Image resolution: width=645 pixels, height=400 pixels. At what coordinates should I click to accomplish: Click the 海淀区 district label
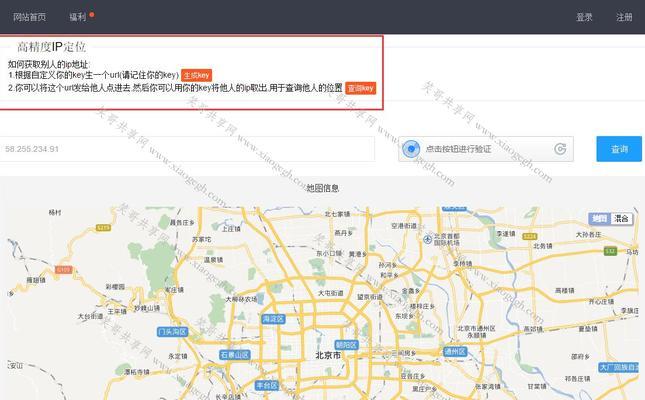(x=274, y=319)
